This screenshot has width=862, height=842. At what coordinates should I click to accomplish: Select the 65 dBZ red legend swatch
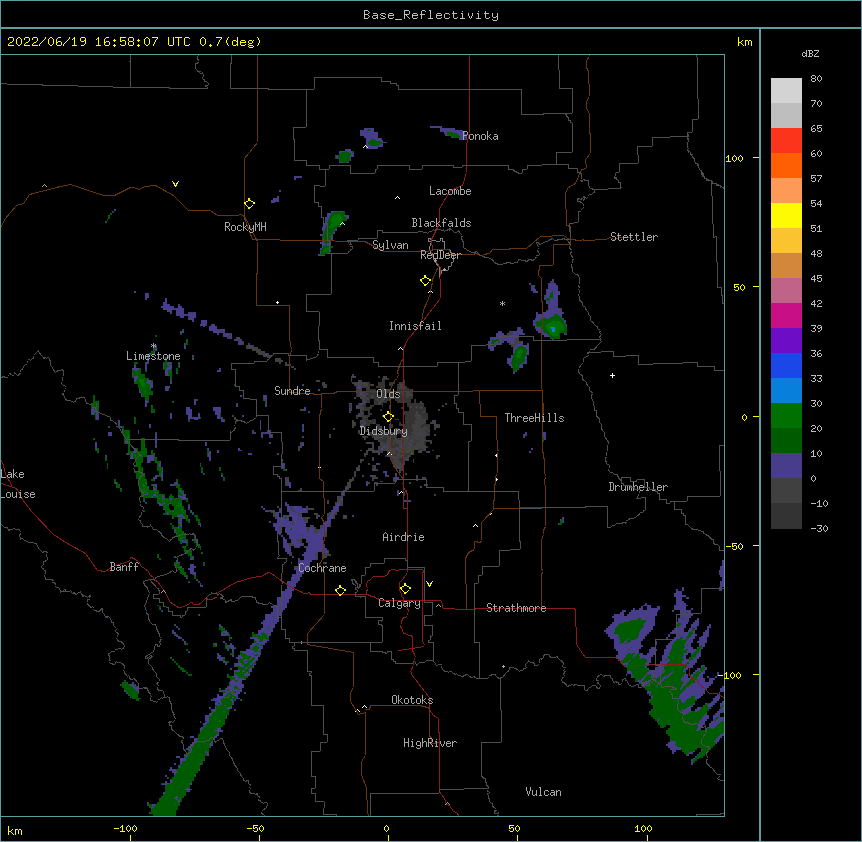tap(786, 140)
